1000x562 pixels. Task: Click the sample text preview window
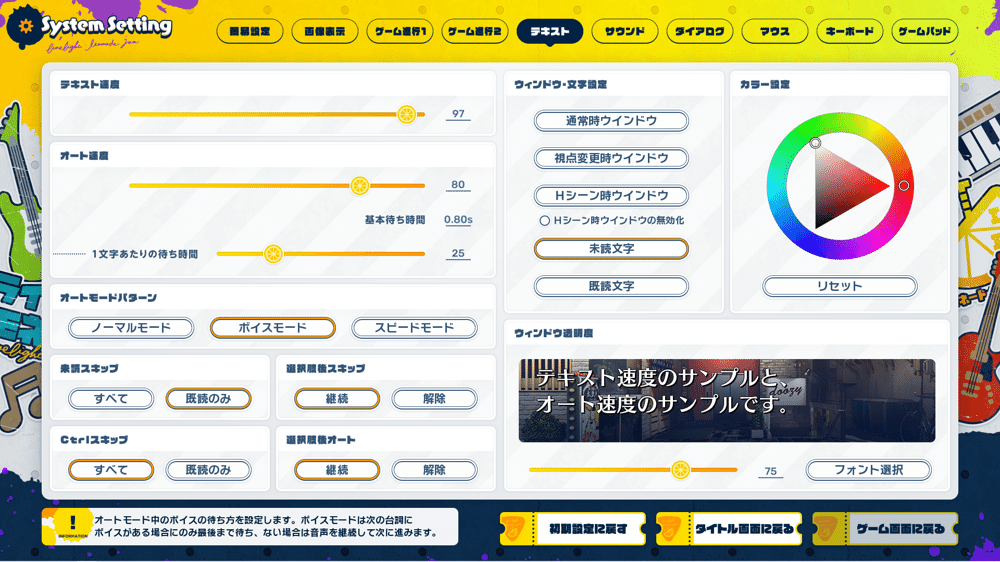coord(726,401)
